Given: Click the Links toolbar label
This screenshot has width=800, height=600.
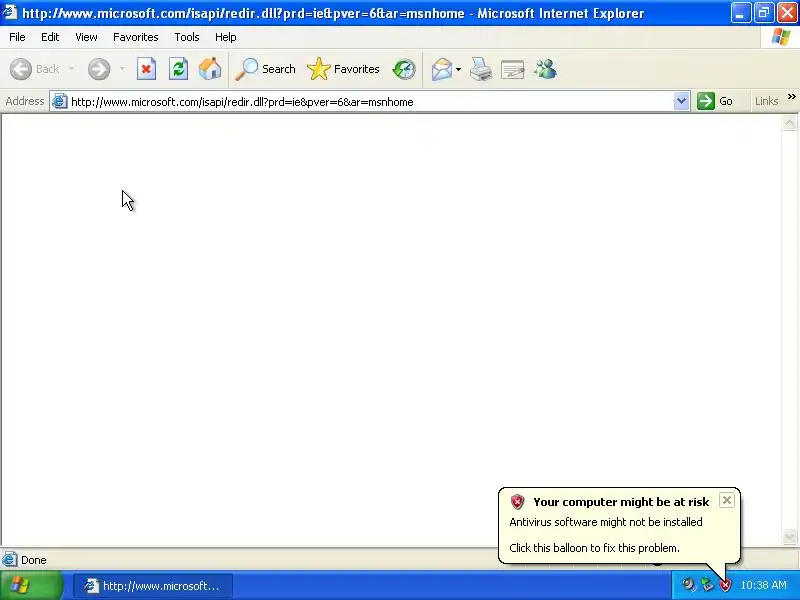Looking at the screenshot, I should click(x=766, y=101).
